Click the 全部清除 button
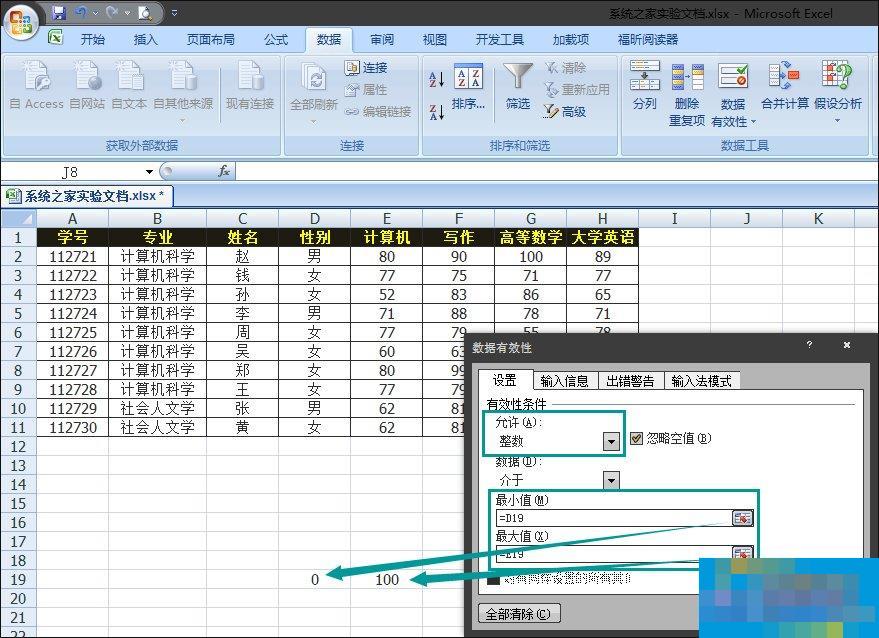 click(520, 613)
